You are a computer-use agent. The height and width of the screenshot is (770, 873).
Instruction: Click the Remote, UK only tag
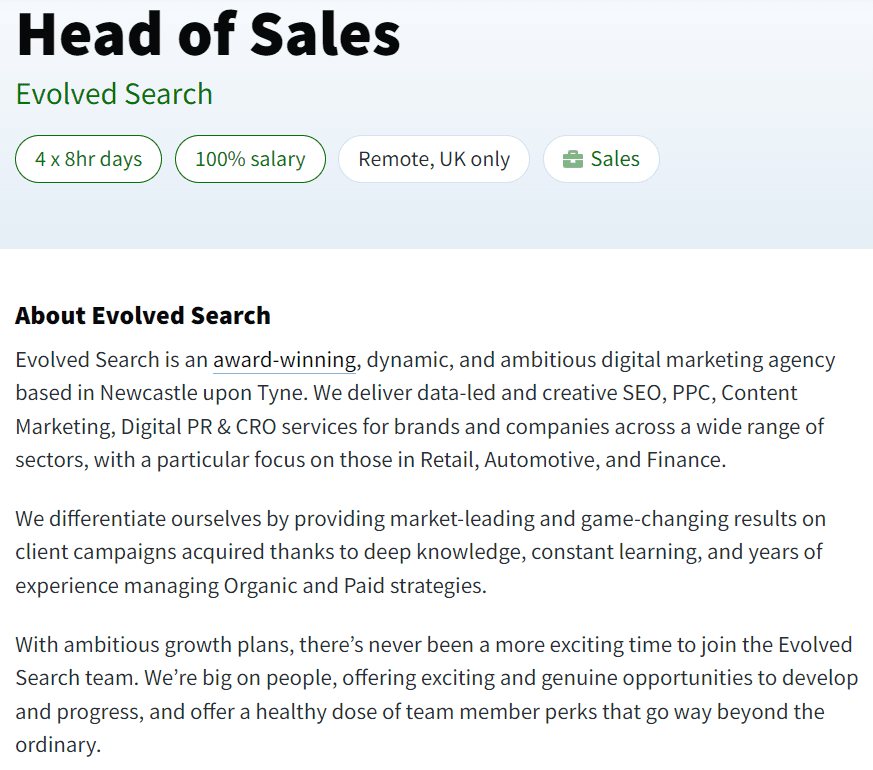click(x=434, y=159)
